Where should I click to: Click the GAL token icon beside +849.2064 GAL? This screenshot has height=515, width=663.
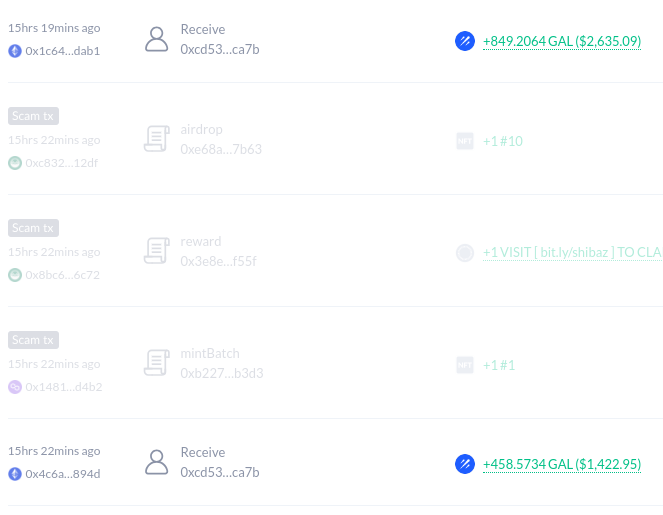pos(465,41)
